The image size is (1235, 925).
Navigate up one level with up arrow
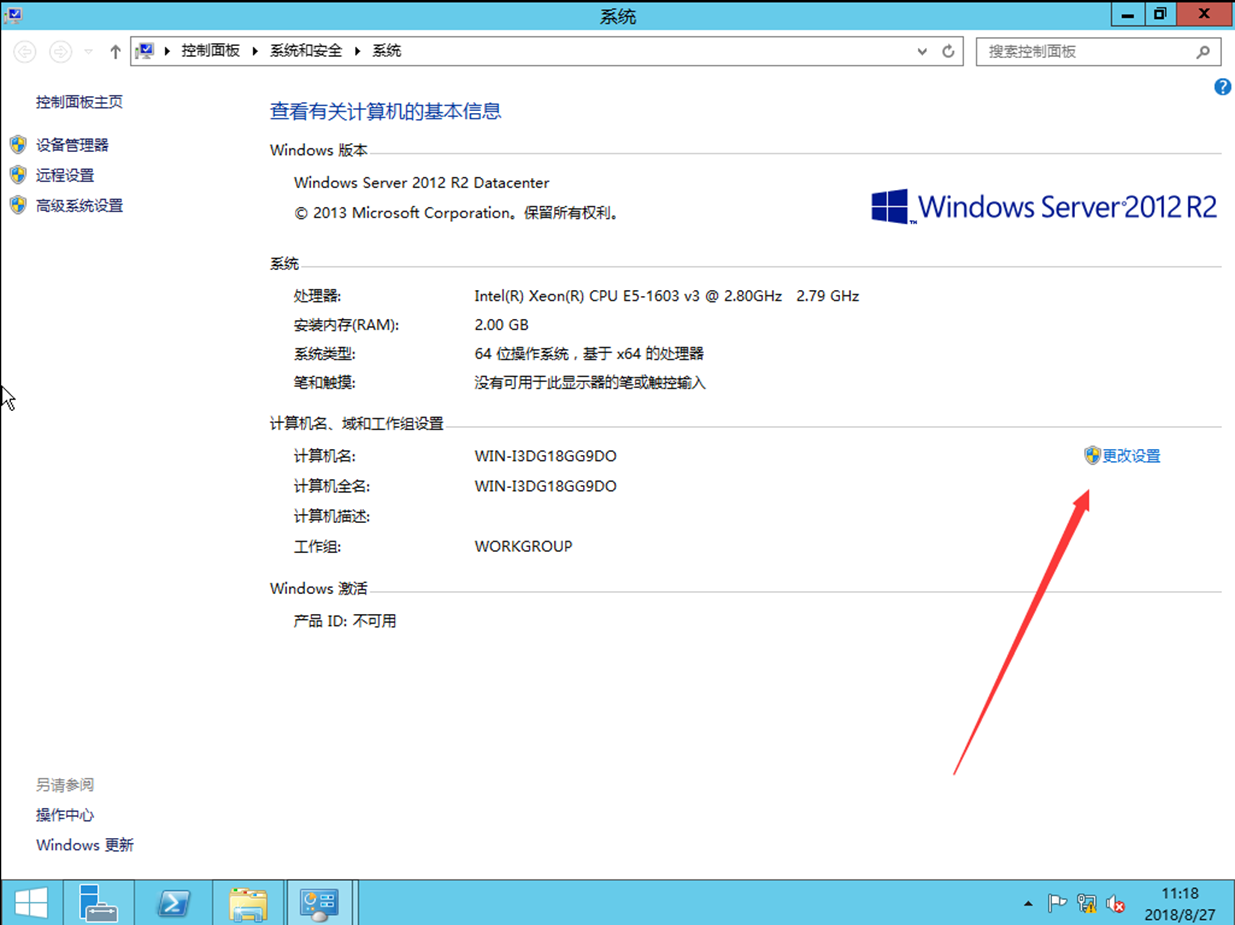pyautogui.click(x=115, y=52)
